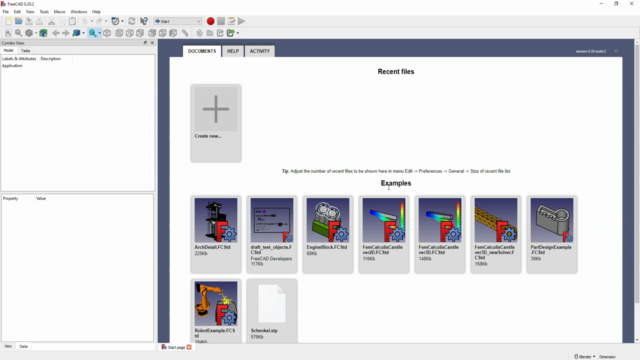The width and height of the screenshot is (640, 360).
Task: Switch to Tasks tab in Combo View
Action: [x=25, y=51]
